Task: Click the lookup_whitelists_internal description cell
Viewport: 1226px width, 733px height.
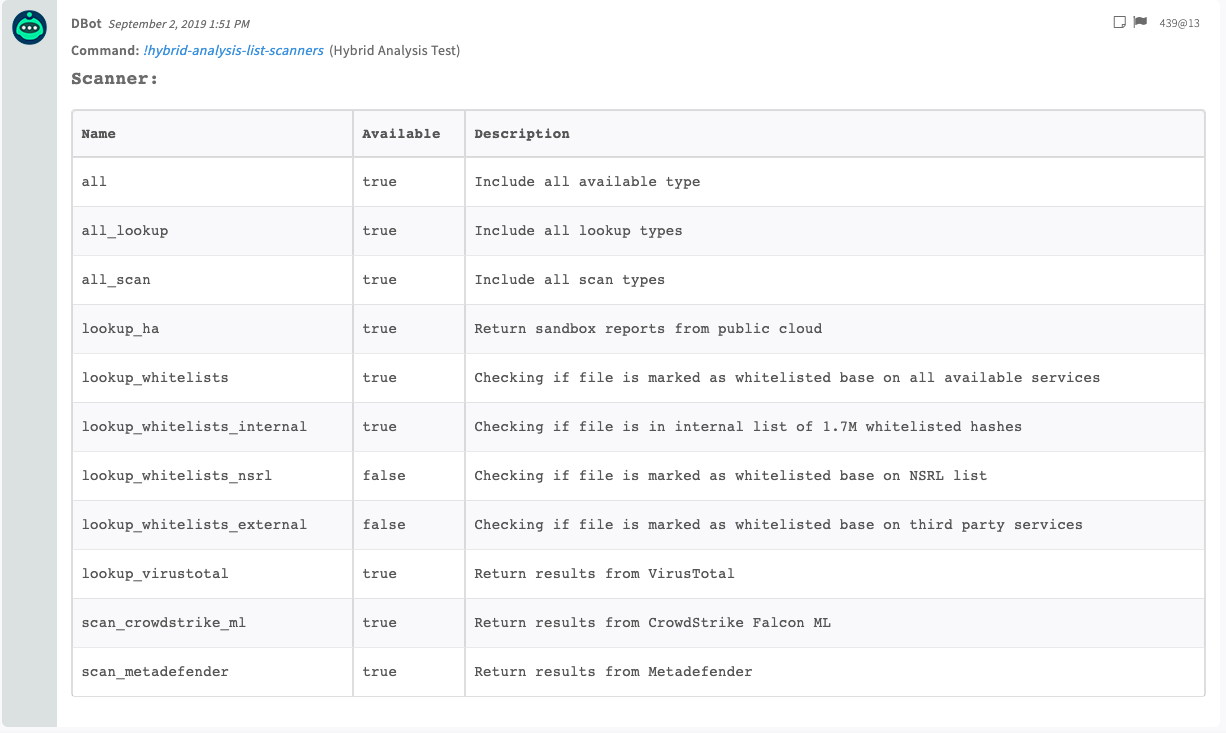Action: 747,427
